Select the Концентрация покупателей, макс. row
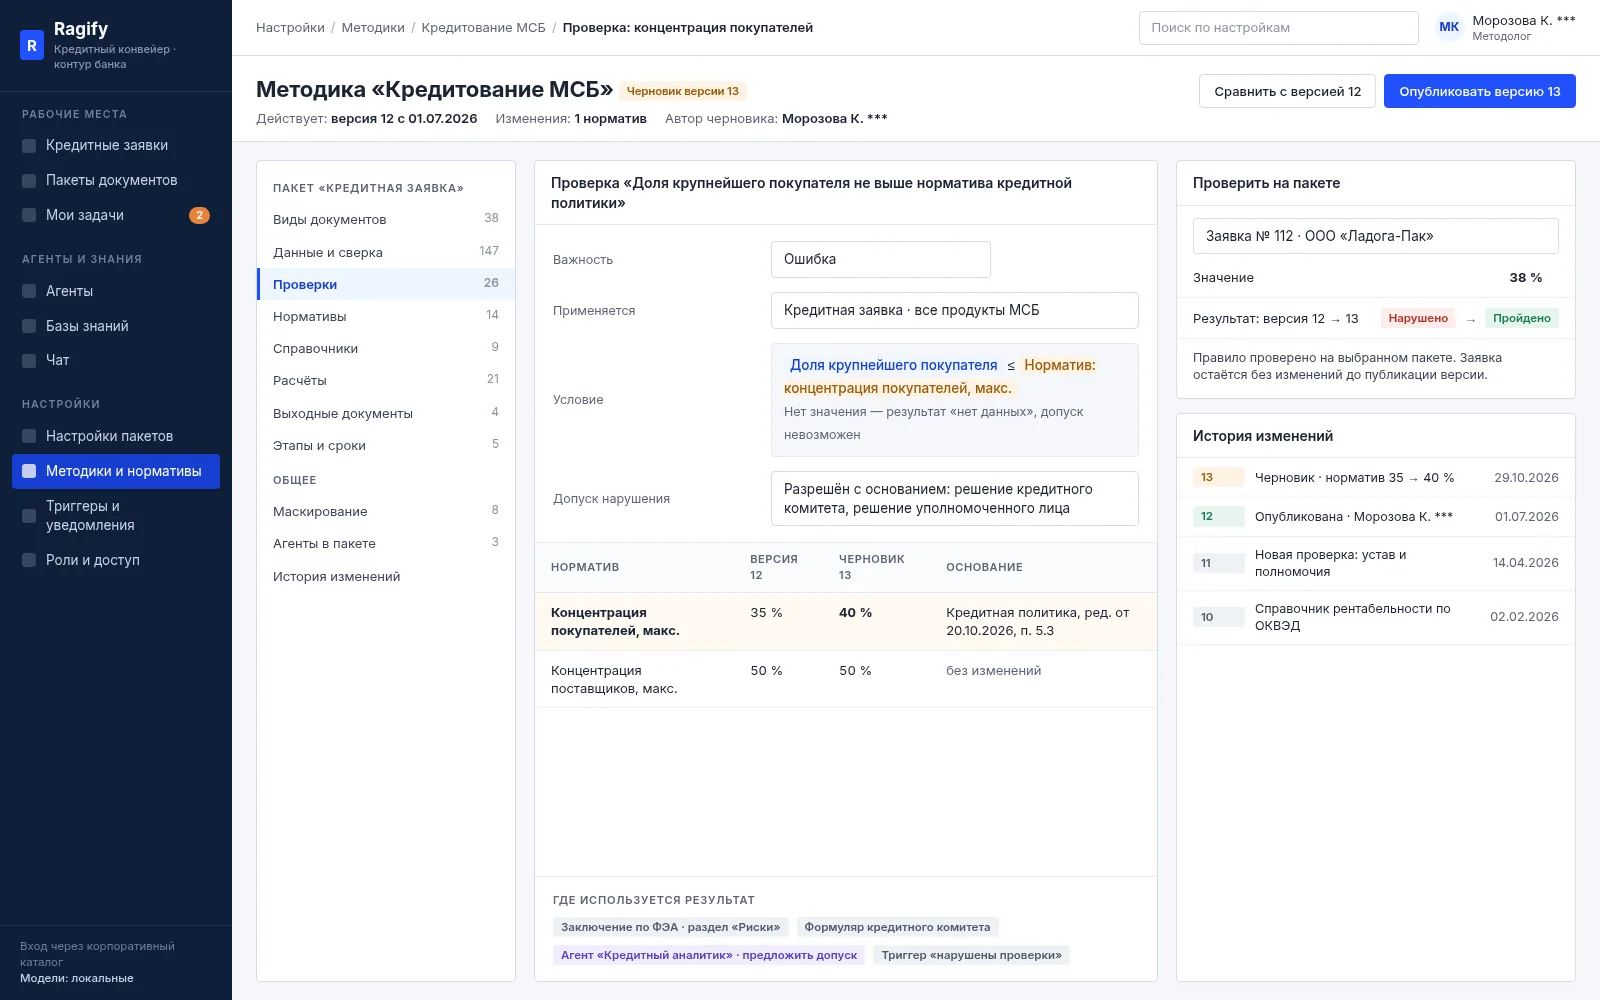The height and width of the screenshot is (1000, 1600). pyautogui.click(x=846, y=622)
